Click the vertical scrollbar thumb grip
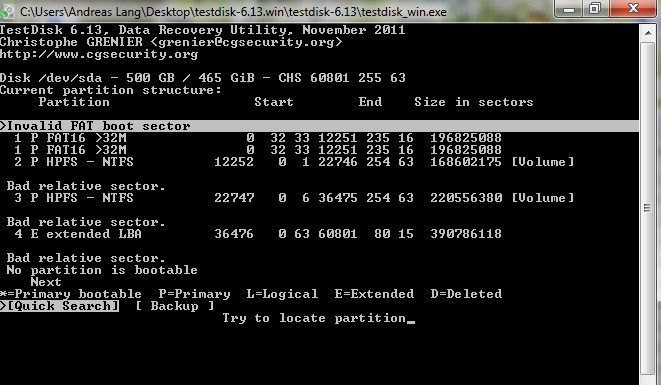This screenshot has height=385, width=661. point(647,208)
